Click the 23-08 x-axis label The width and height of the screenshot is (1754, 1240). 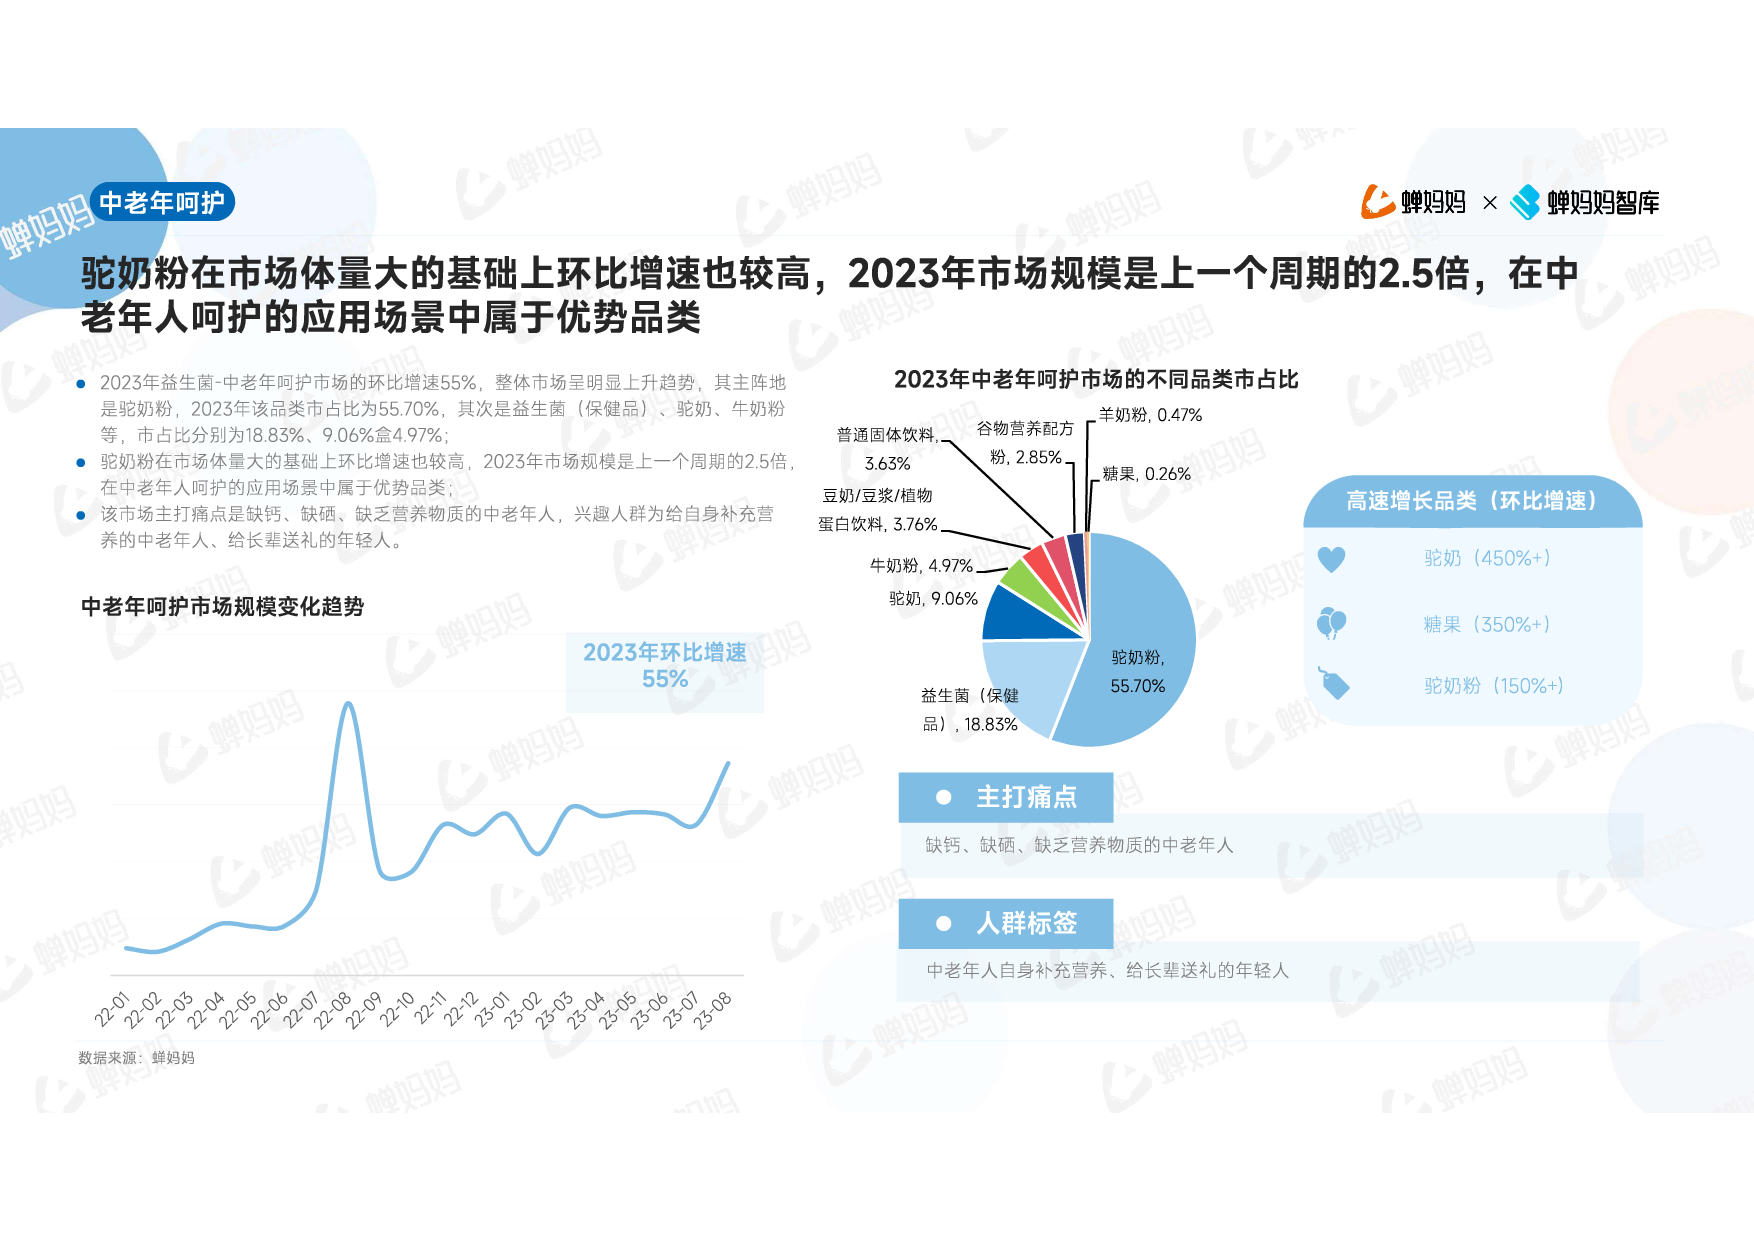click(713, 1010)
